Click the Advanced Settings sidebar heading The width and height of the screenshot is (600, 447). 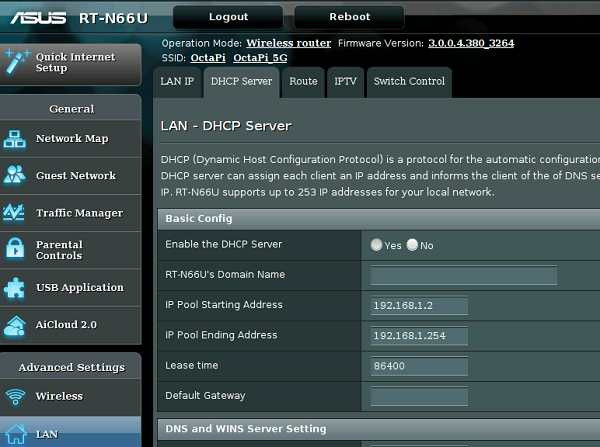click(x=72, y=367)
